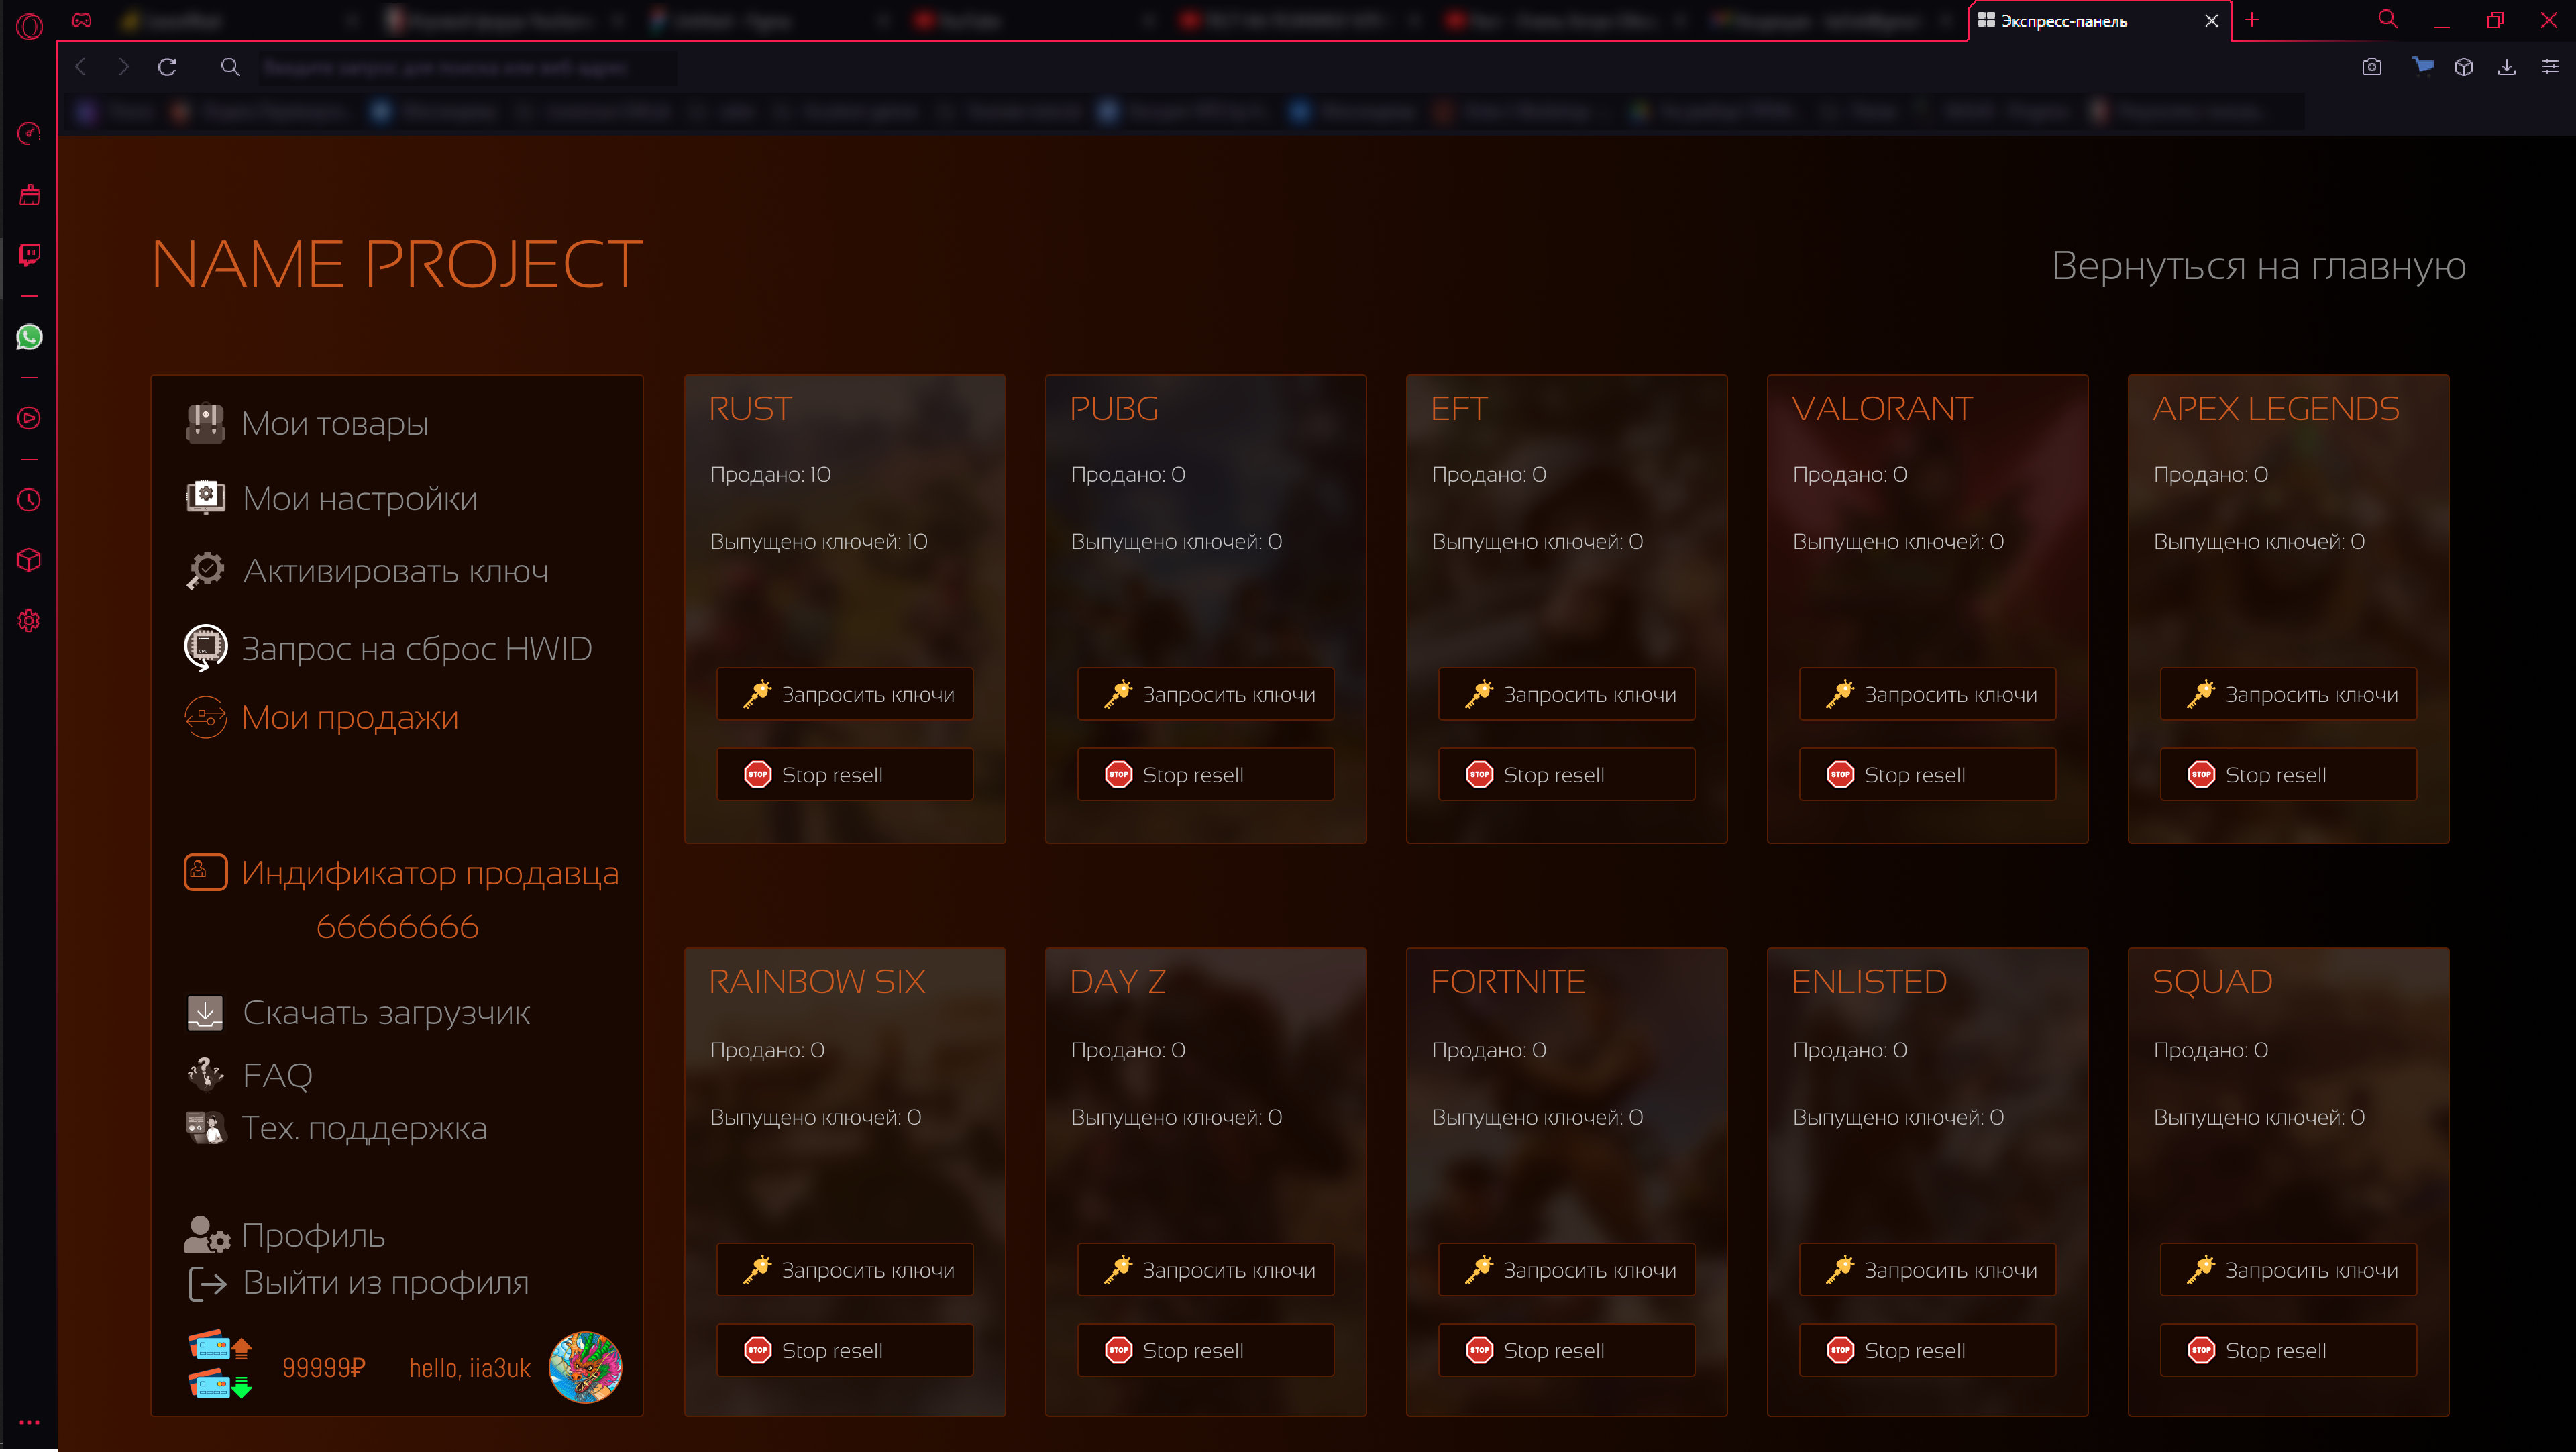Open GX Control speedometer icon
Image resolution: width=2576 pixels, height=1452 pixels.
click(29, 133)
